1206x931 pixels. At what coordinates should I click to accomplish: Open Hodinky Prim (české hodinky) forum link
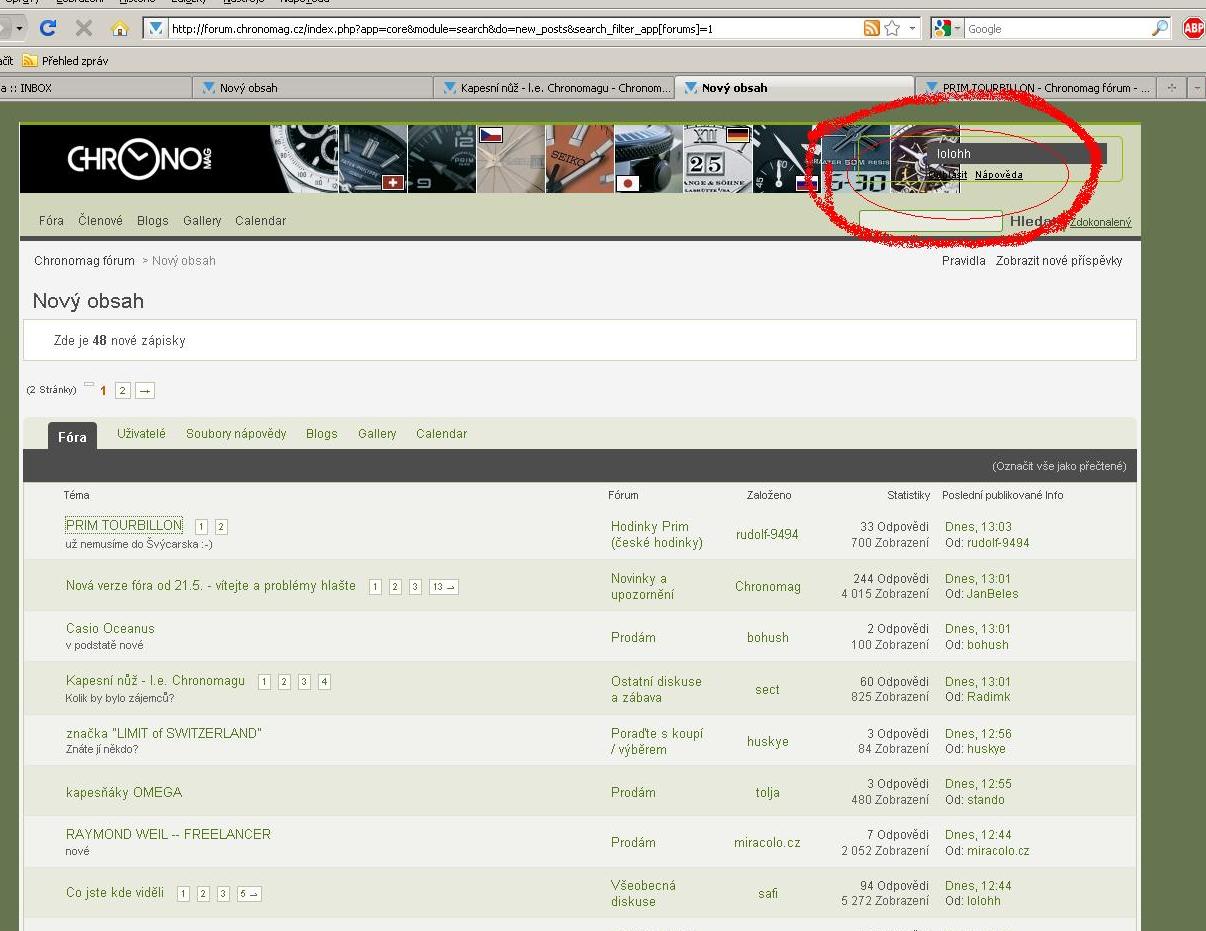[657, 535]
